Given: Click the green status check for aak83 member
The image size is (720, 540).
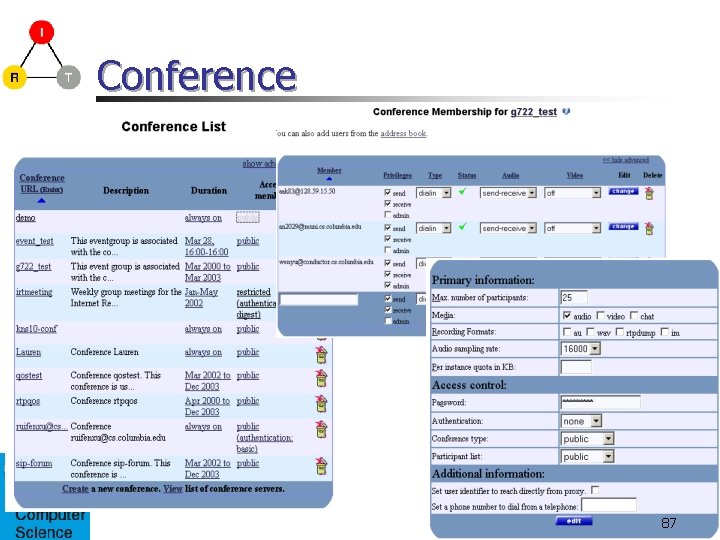Looking at the screenshot, I should pos(462,192).
